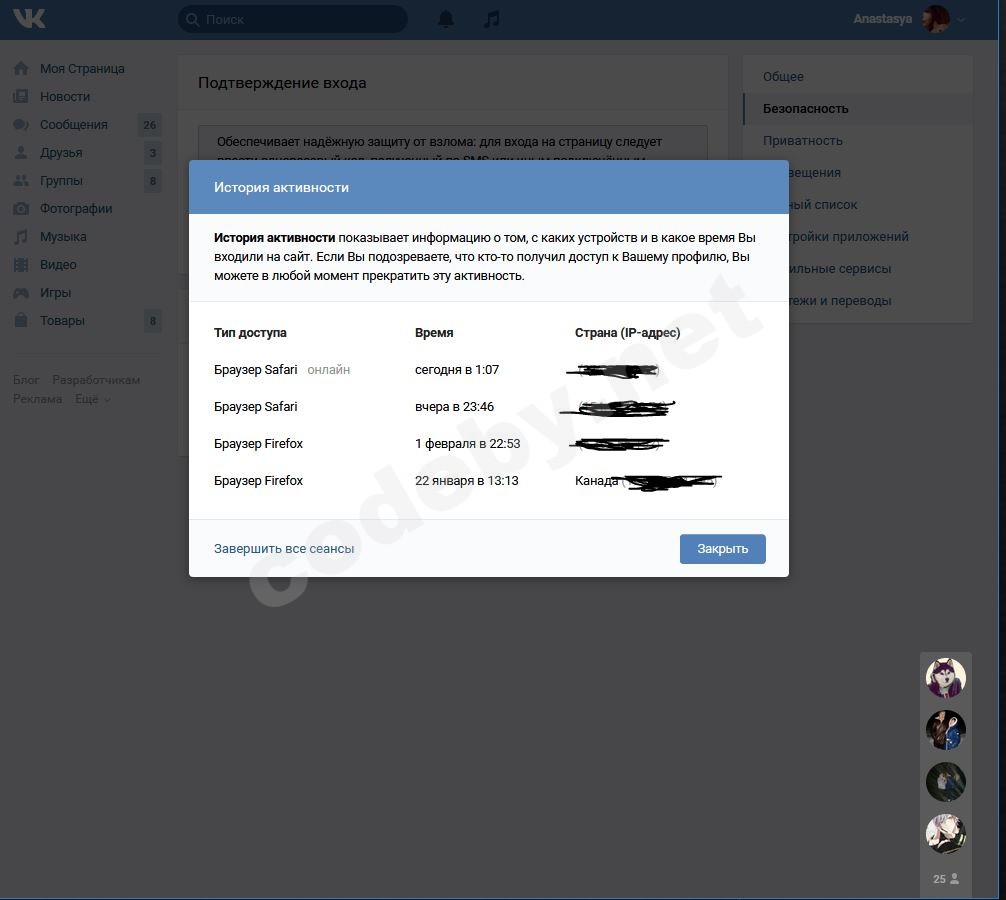Image resolution: width=1006 pixels, height=900 pixels.
Task: Click the search magnifier icon
Action: pyautogui.click(x=192, y=20)
